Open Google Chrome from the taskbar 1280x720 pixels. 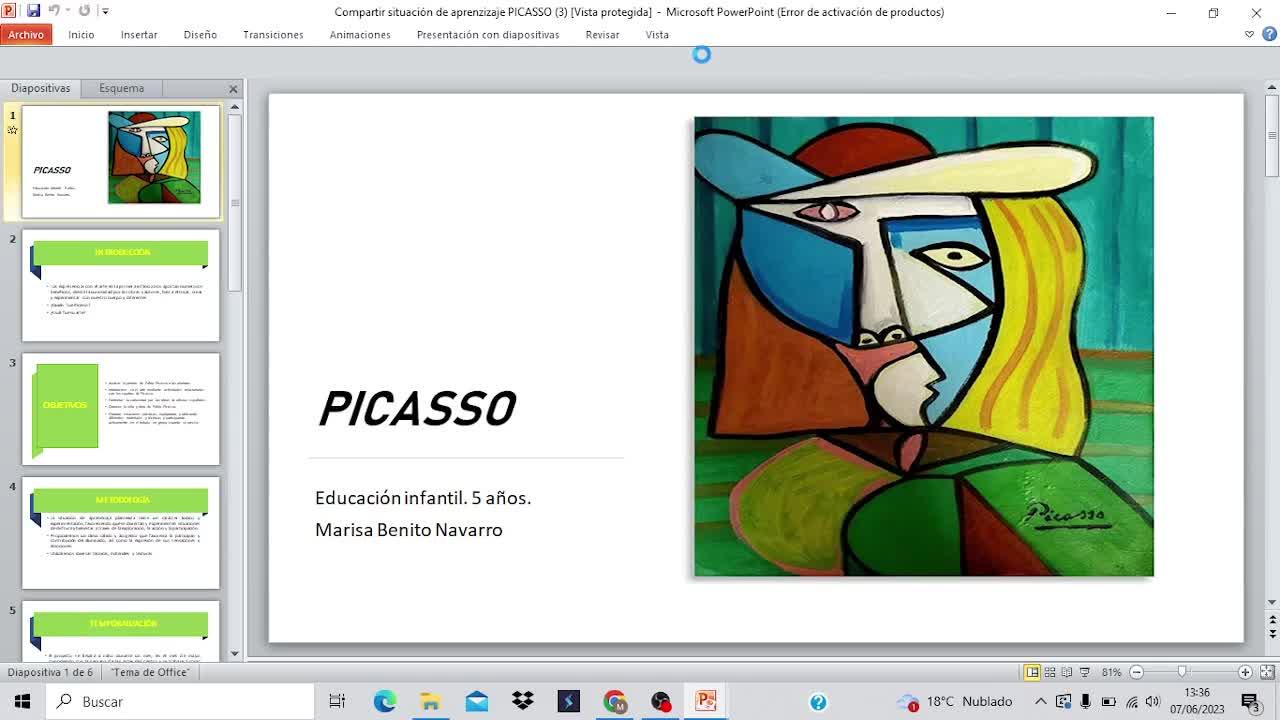[x=615, y=702]
